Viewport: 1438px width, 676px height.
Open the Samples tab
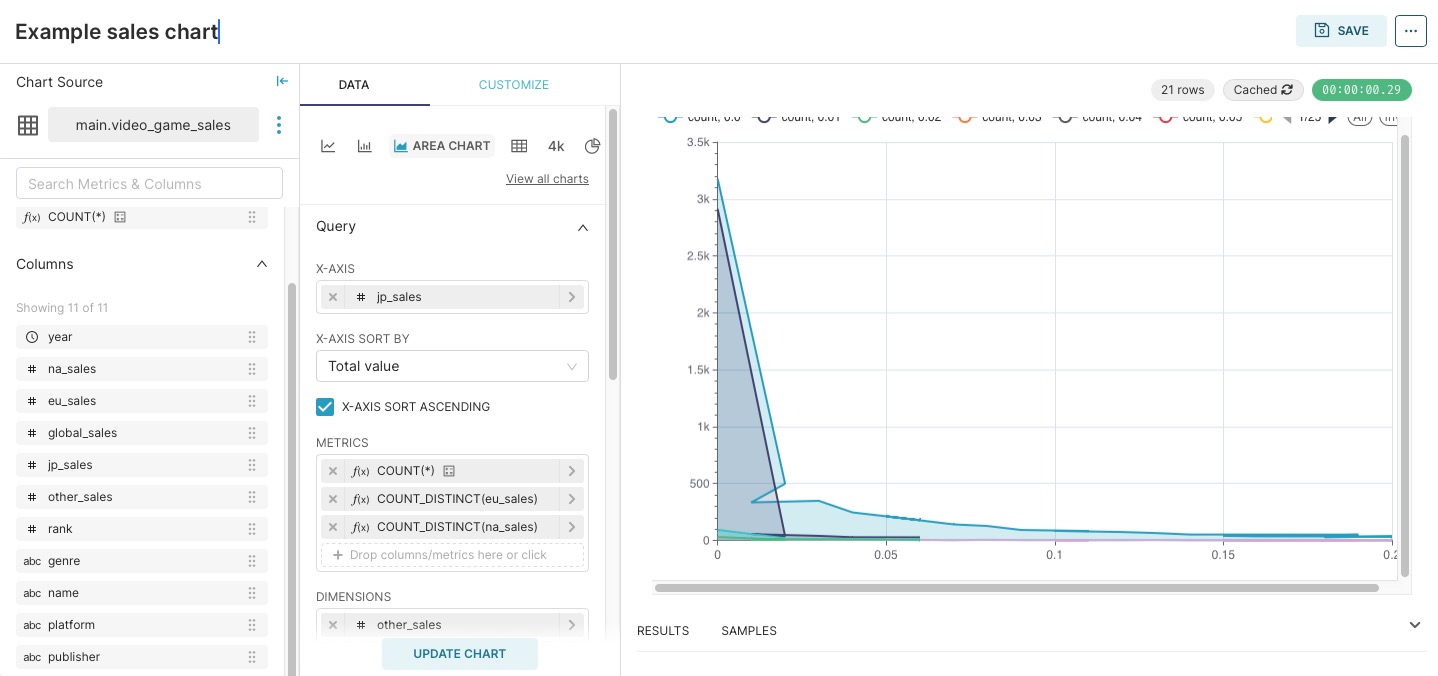click(748, 631)
